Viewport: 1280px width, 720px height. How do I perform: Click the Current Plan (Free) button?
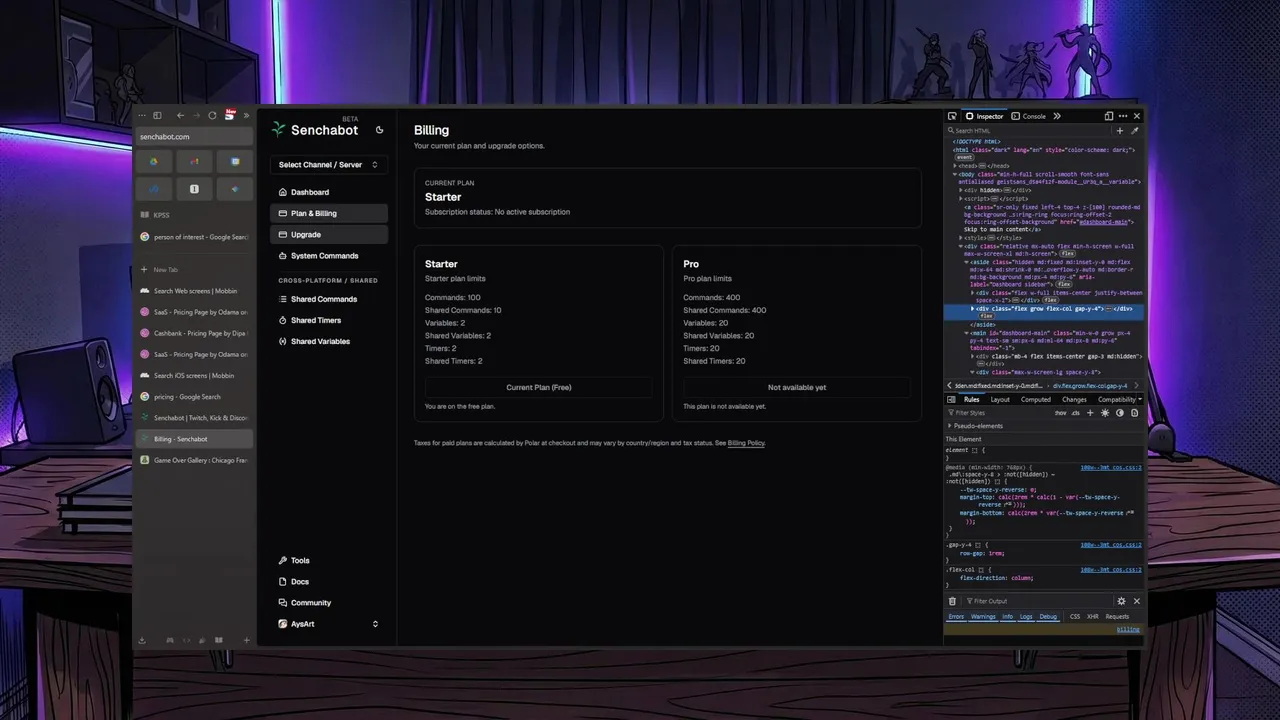tap(538, 387)
